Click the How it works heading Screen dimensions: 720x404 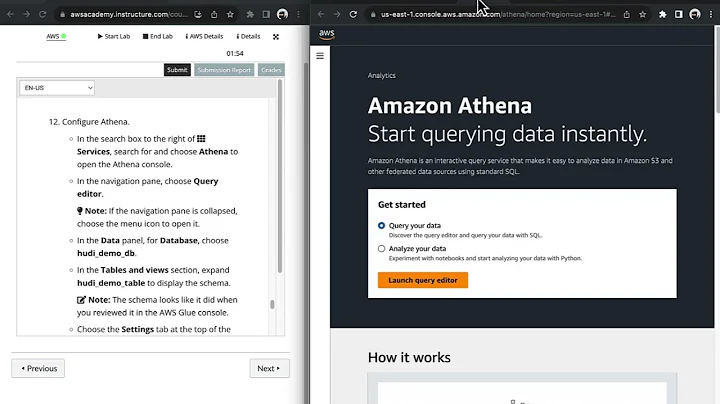click(x=409, y=357)
